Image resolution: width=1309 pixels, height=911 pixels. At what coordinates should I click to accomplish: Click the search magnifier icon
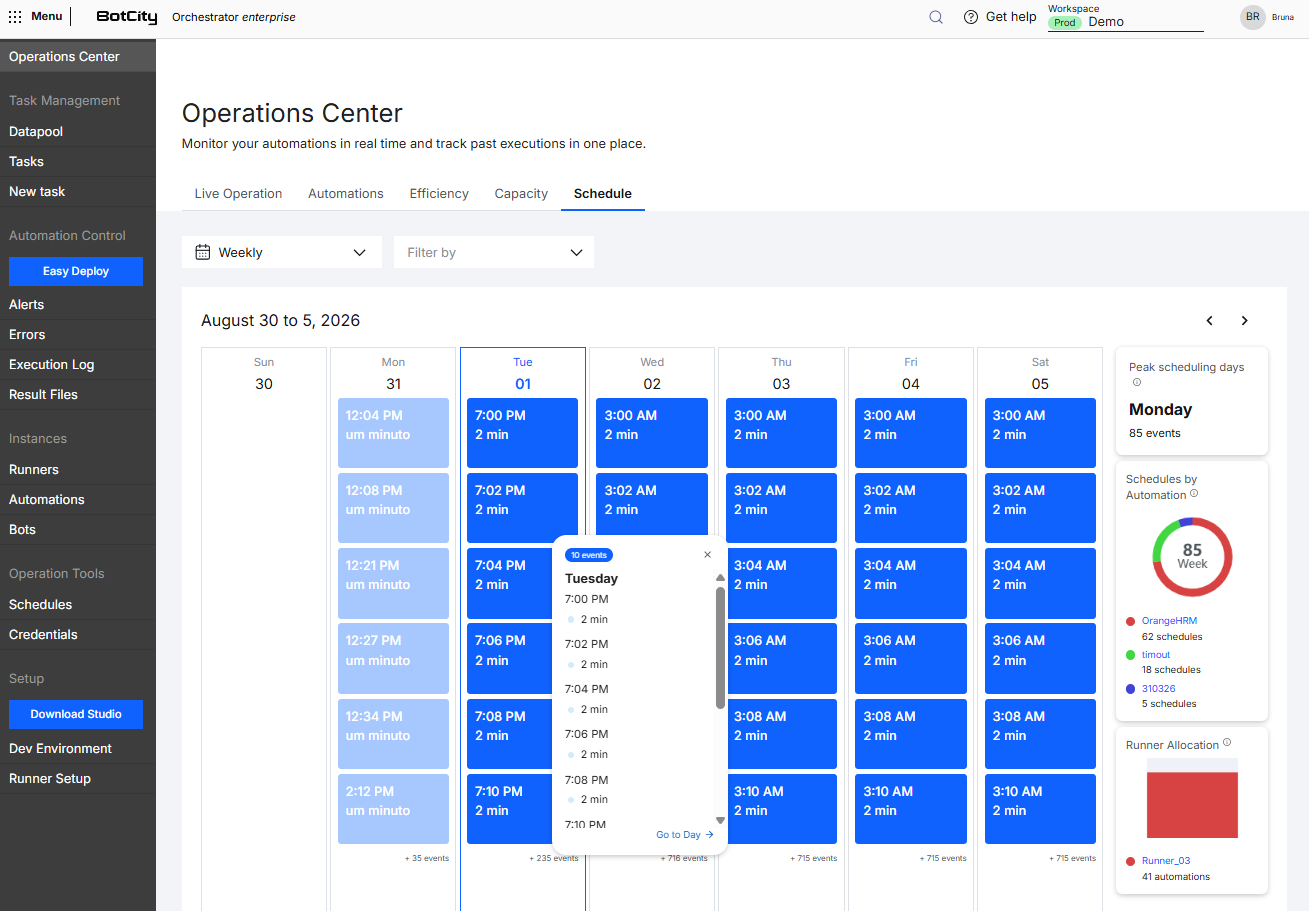click(x=936, y=17)
